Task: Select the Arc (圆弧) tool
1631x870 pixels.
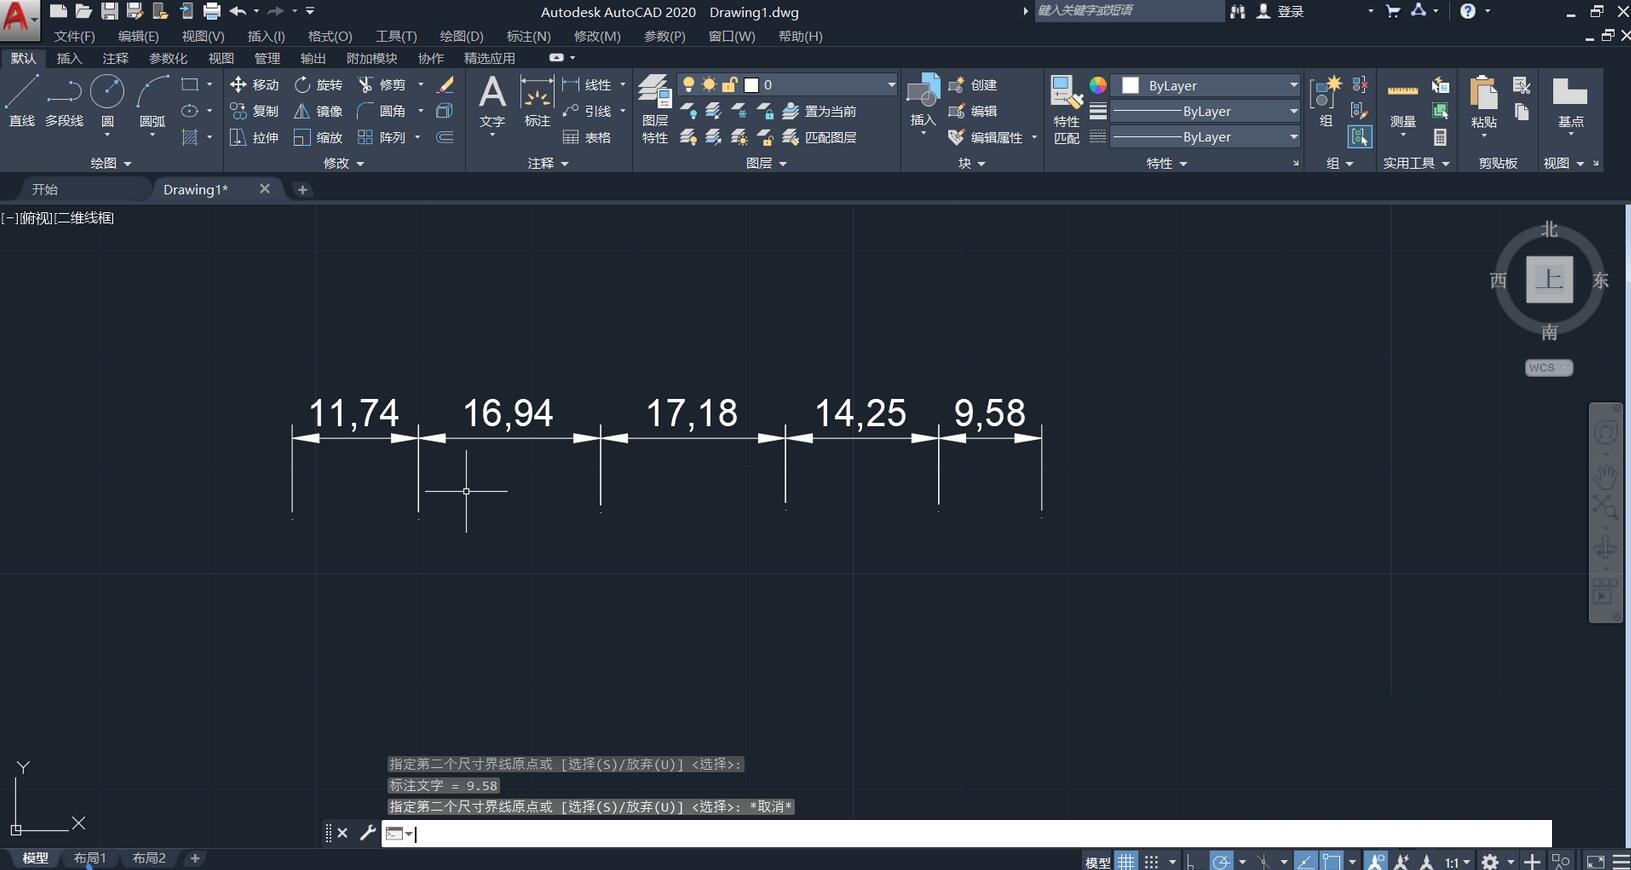Action: [152, 100]
